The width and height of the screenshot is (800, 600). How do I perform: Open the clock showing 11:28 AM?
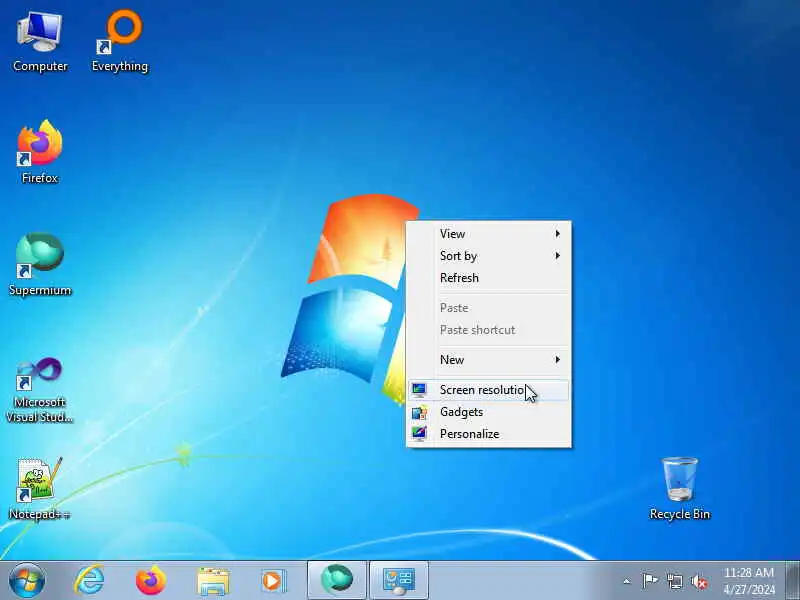tap(749, 581)
